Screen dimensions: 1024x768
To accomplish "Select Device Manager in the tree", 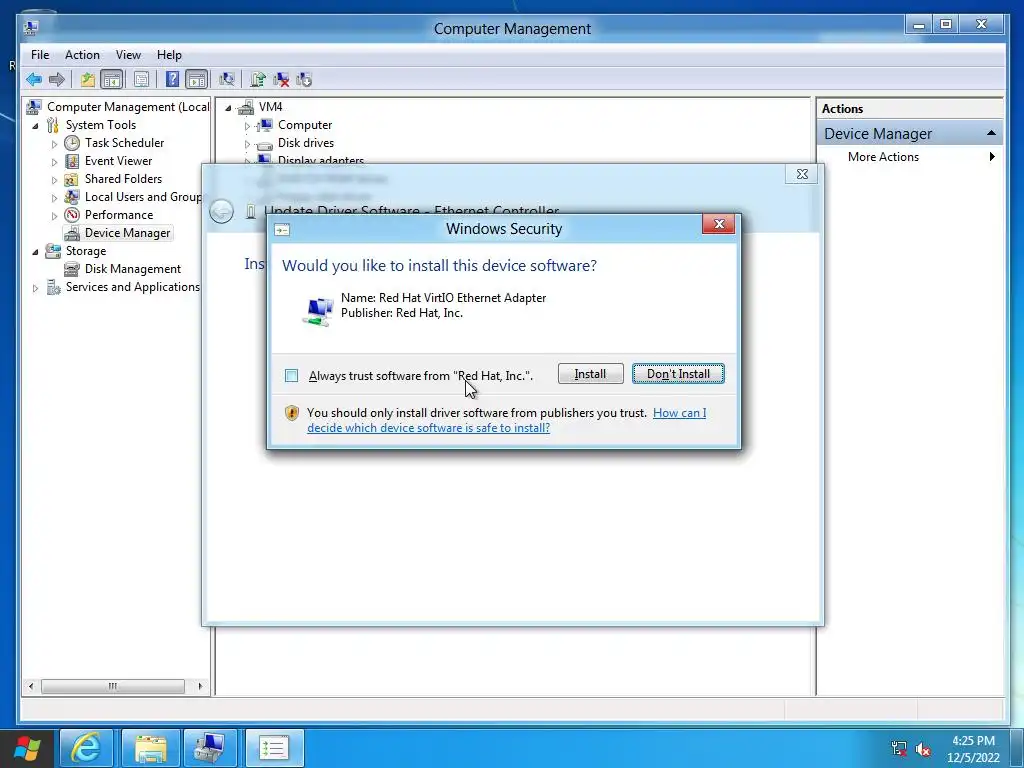I will coord(127,233).
